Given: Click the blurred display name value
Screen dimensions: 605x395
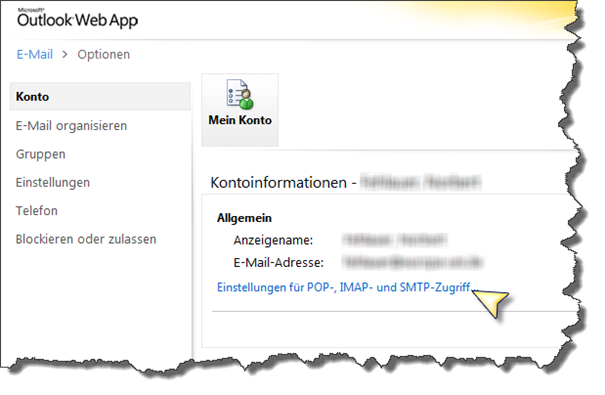Looking at the screenshot, I should [394, 240].
